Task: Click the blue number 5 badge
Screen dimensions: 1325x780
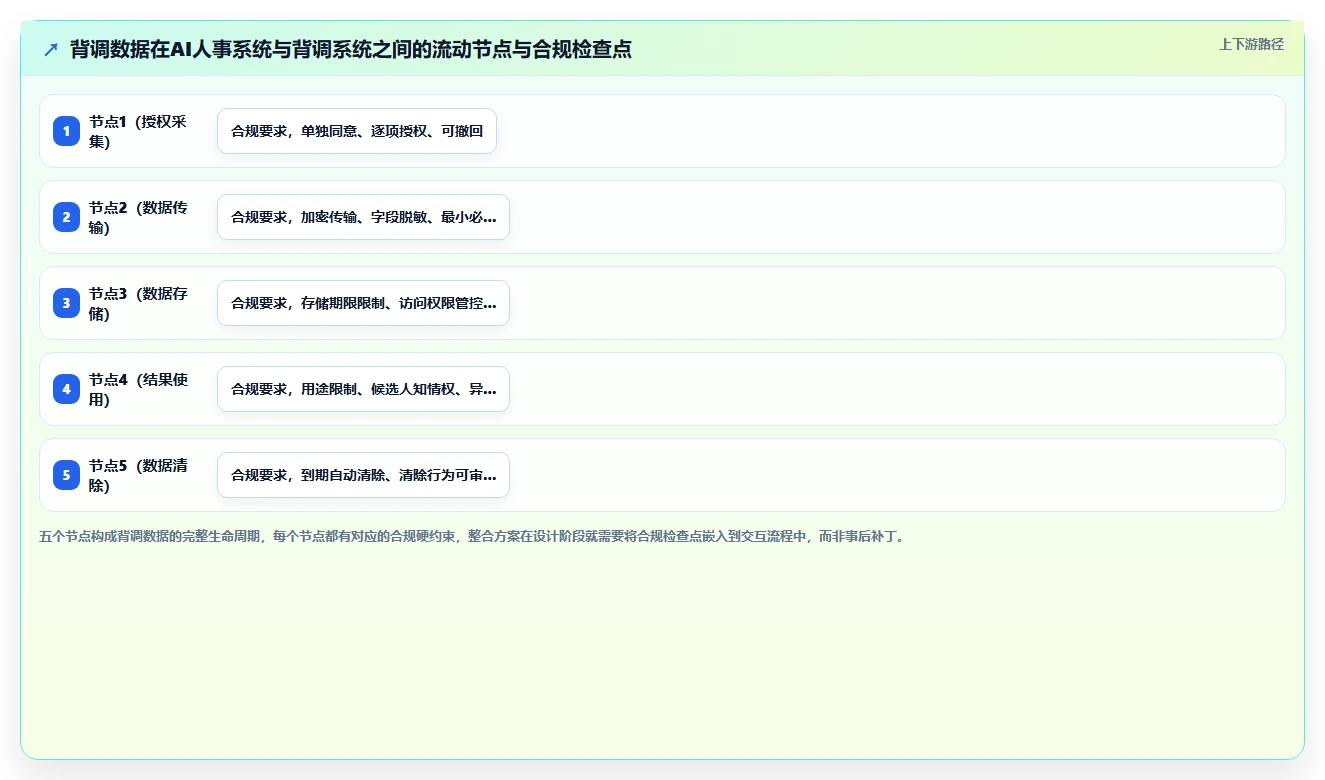Action: tap(66, 475)
